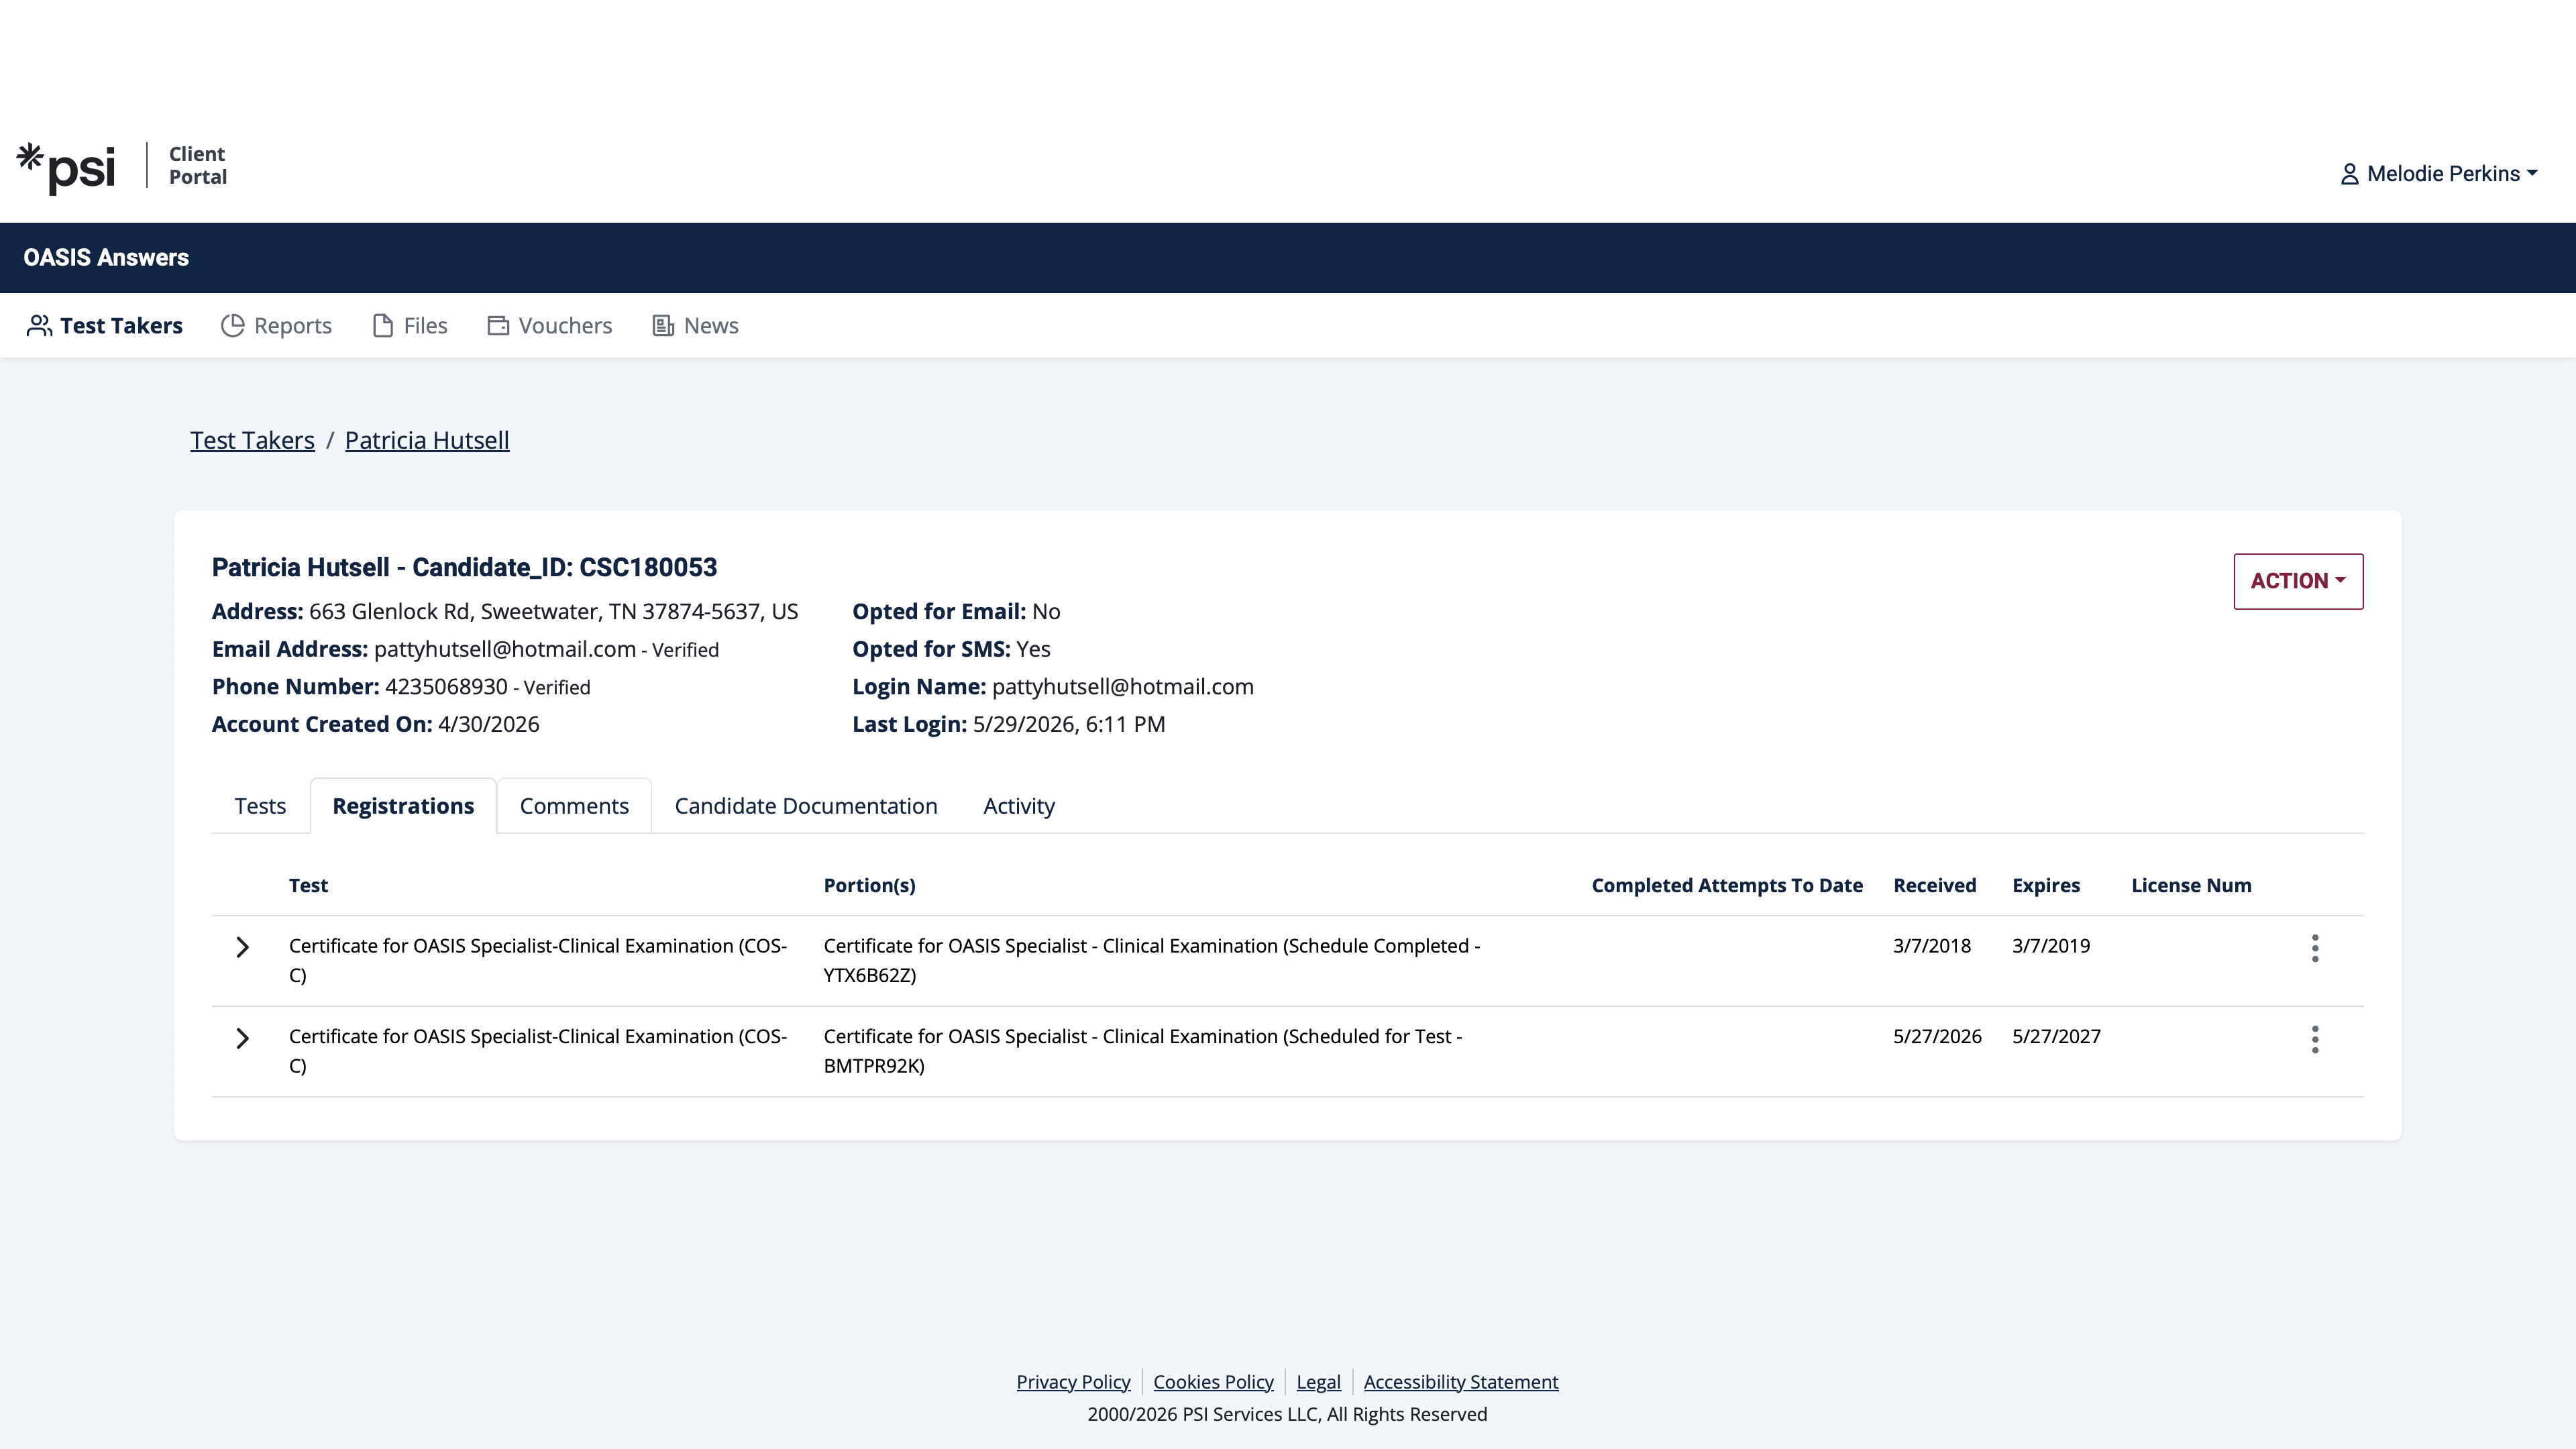2576x1449 pixels.
Task: Open the Comments tab
Action: [574, 806]
